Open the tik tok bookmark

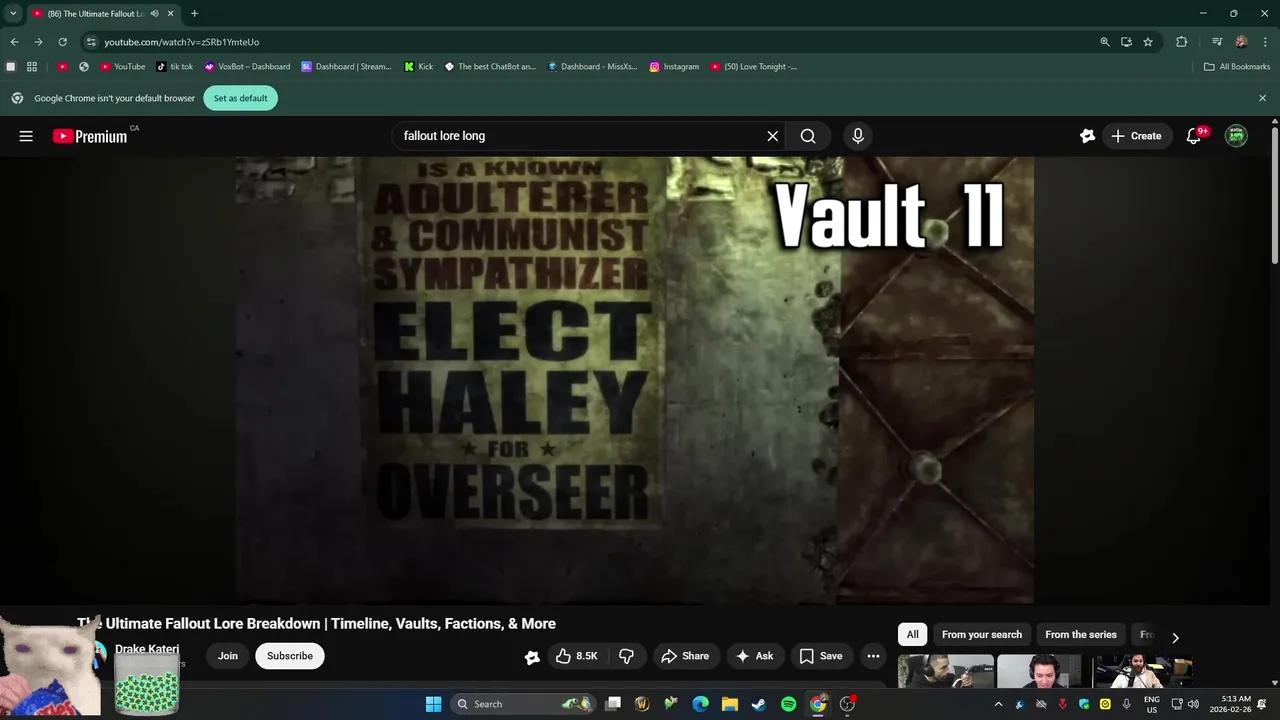(174, 67)
